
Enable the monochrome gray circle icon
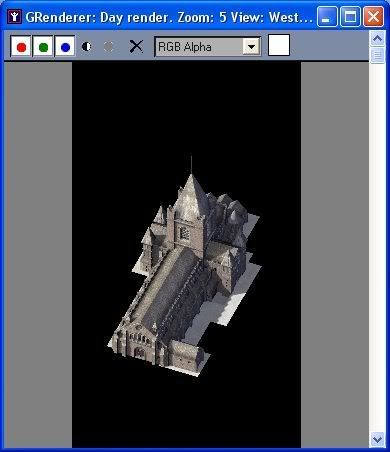(109, 46)
